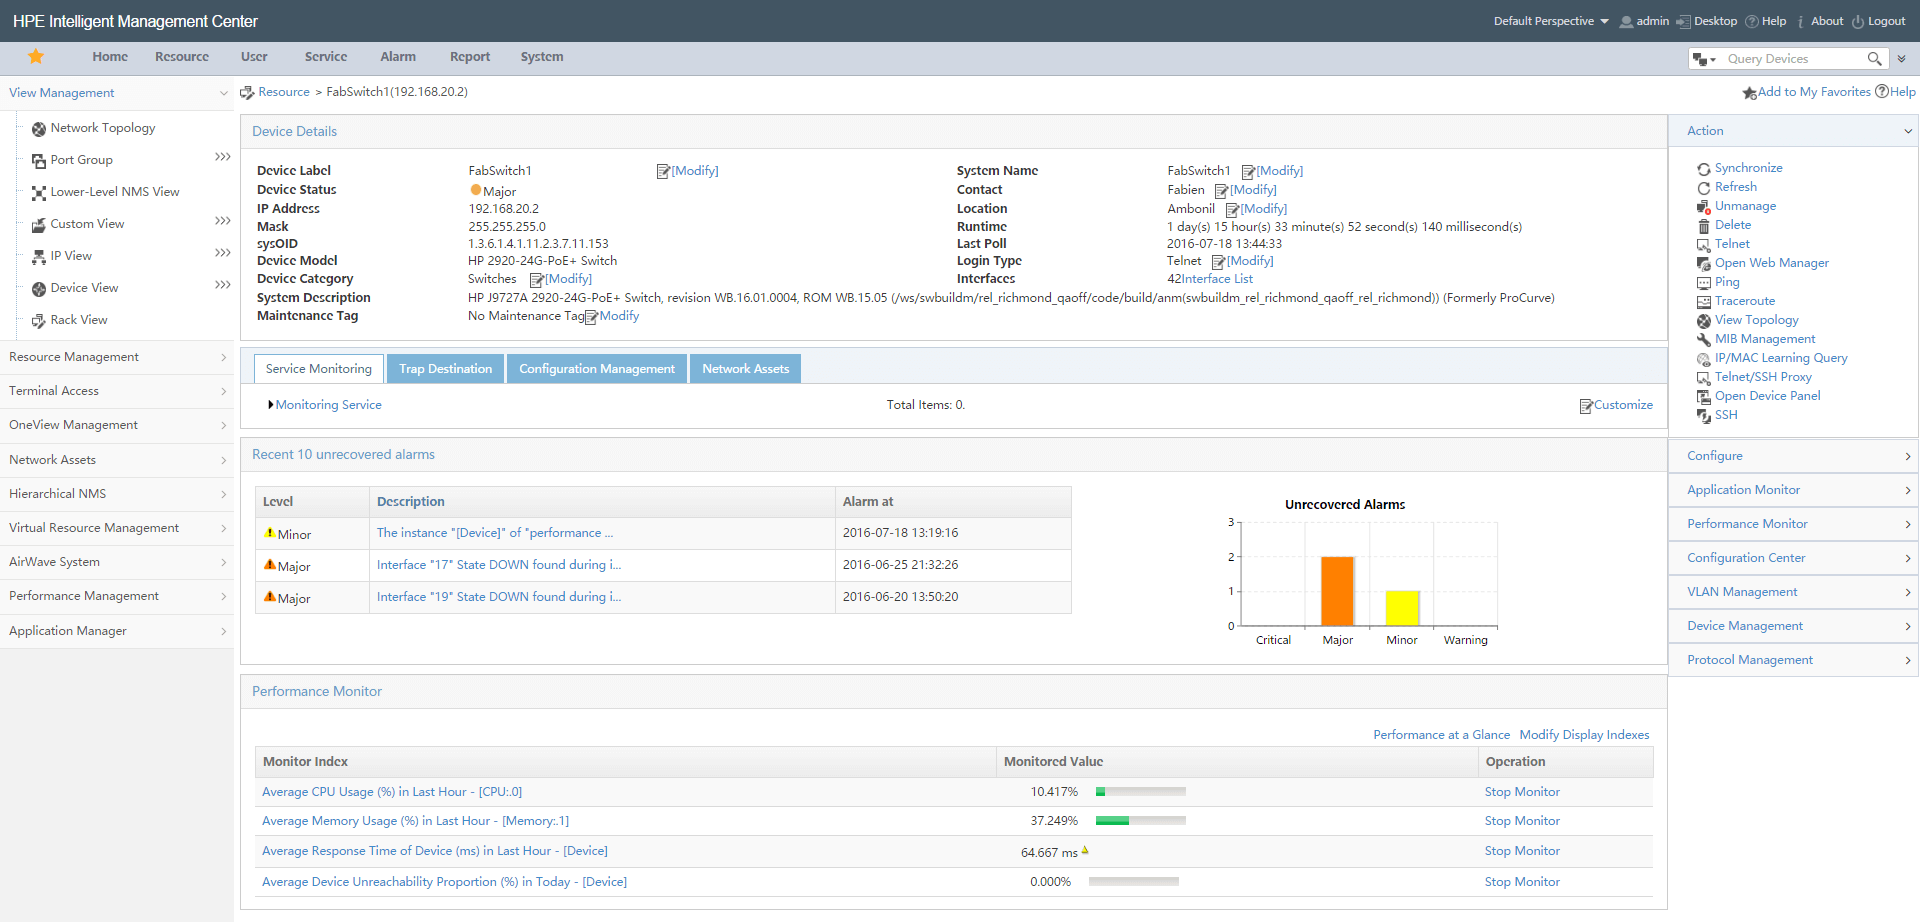
Task: Click the Resource breadcrumb link
Action: [x=284, y=92]
